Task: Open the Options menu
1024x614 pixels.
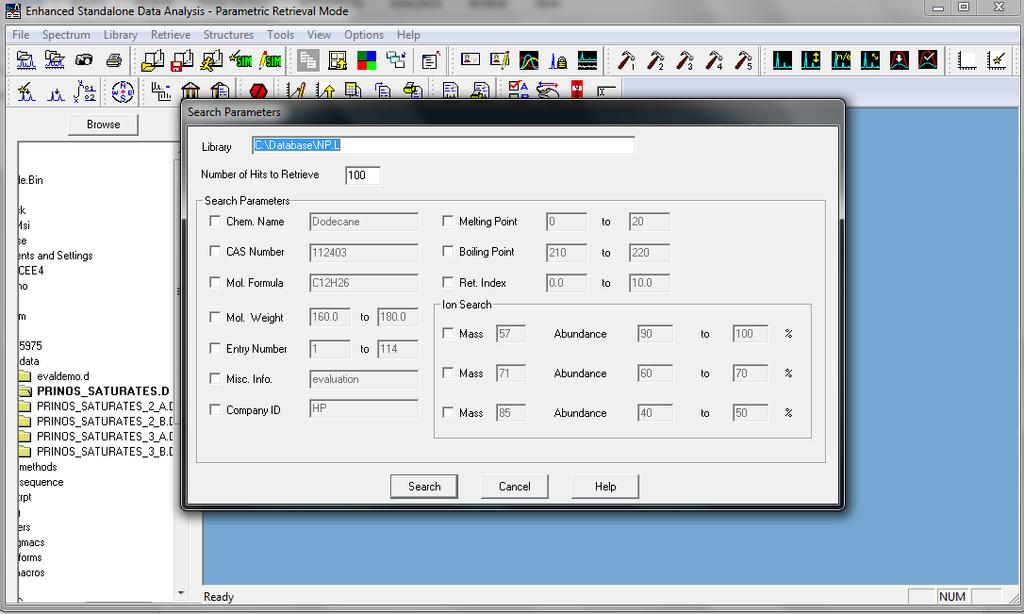Action: (364, 35)
